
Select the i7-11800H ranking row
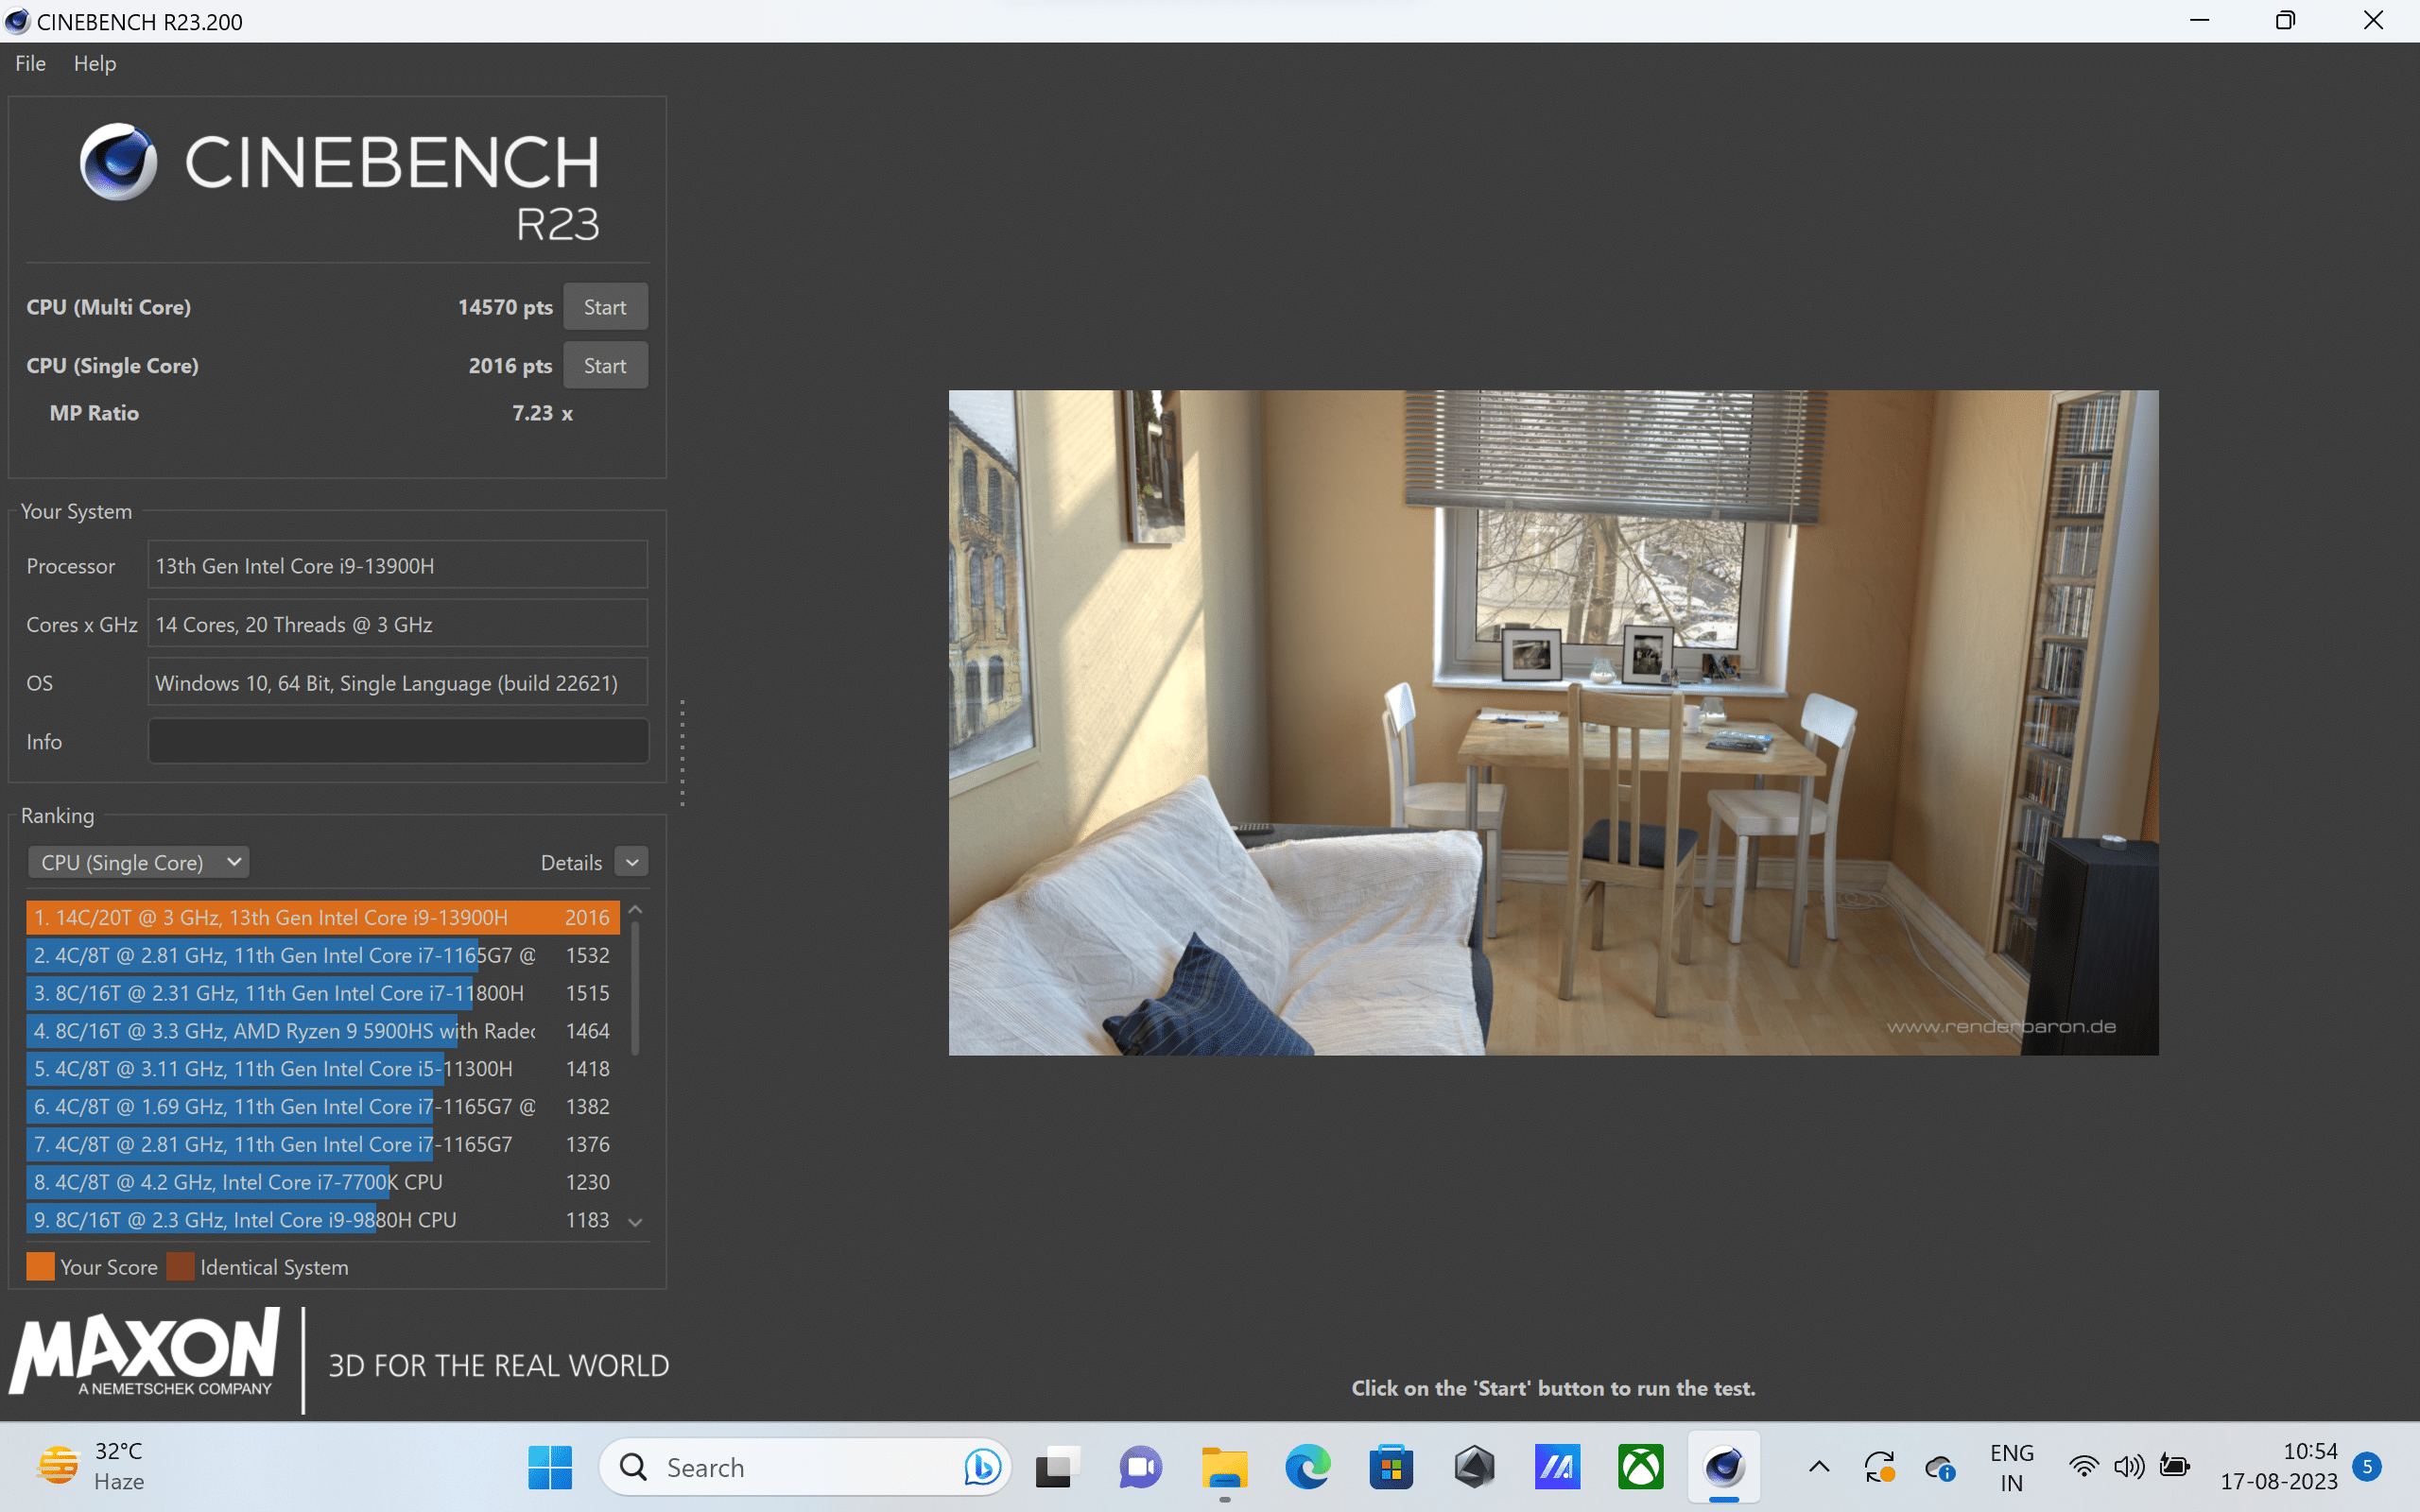click(x=322, y=993)
